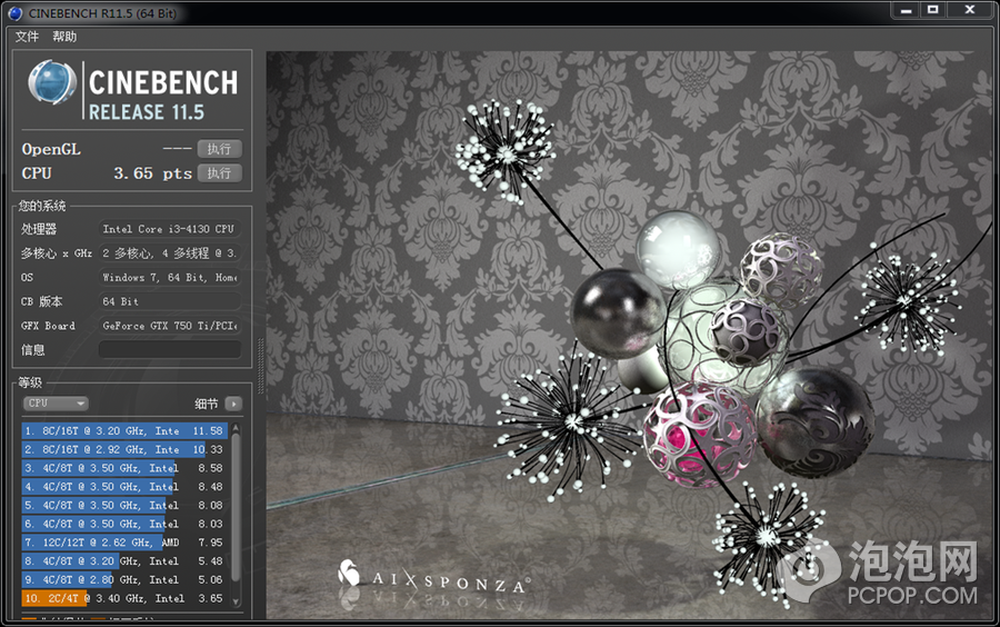Click the panel splitter handle beside render view
1000x627 pixels.
tap(260, 366)
